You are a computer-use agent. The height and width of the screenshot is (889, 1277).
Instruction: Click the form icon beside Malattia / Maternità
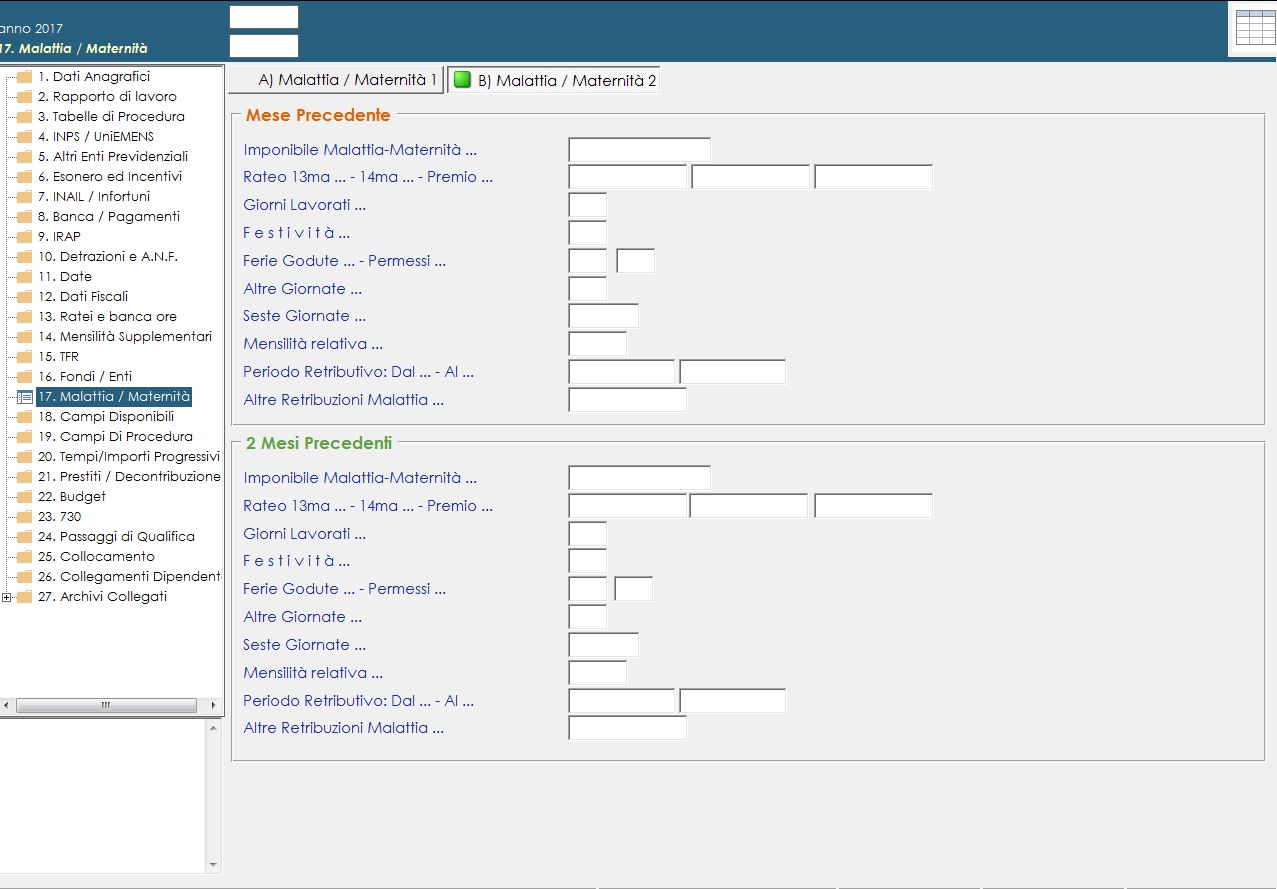(25, 397)
